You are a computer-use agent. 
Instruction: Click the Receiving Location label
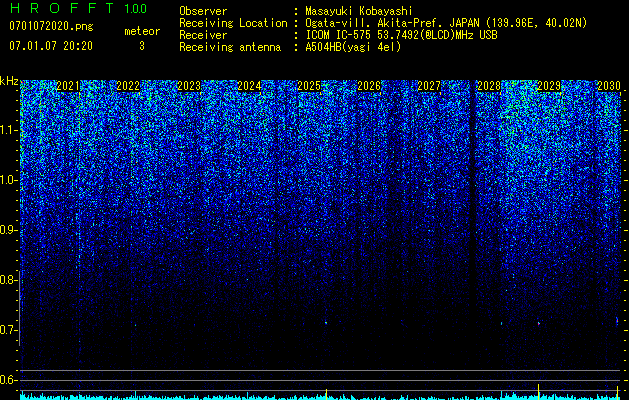click(233, 23)
